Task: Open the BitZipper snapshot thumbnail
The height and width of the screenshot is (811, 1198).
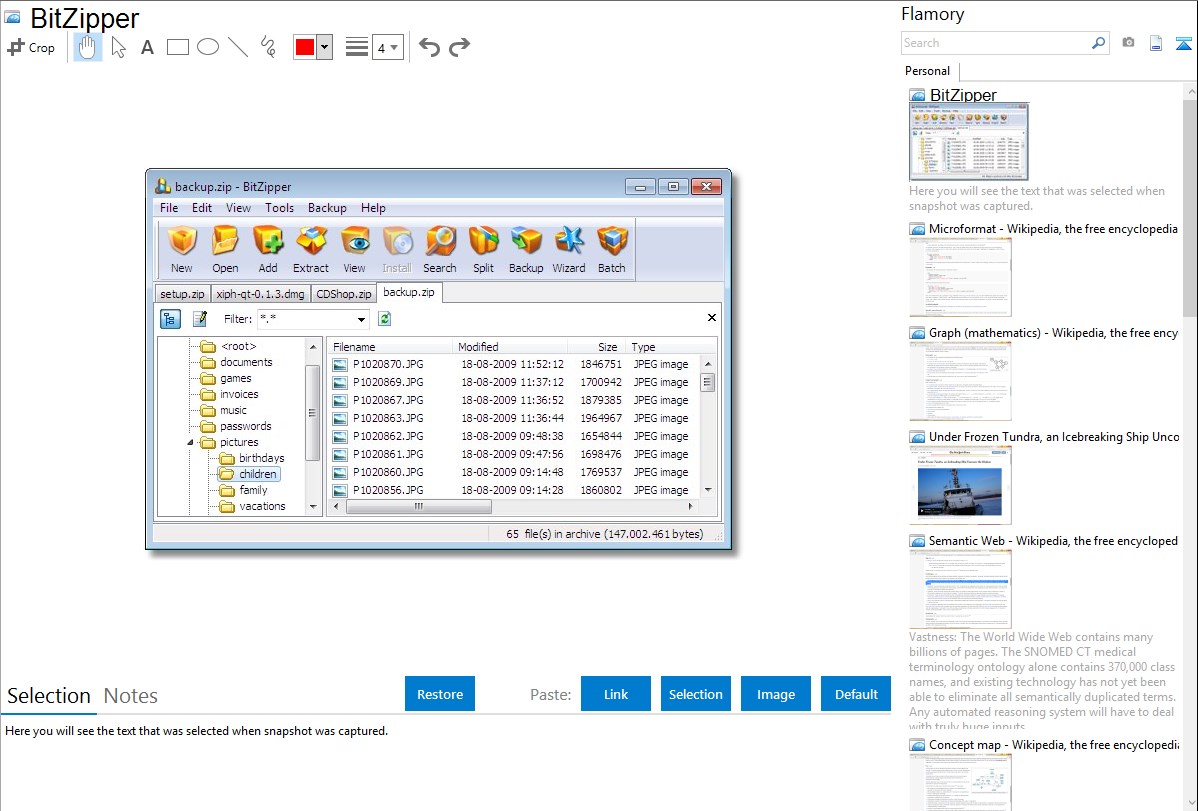Action: click(968, 142)
